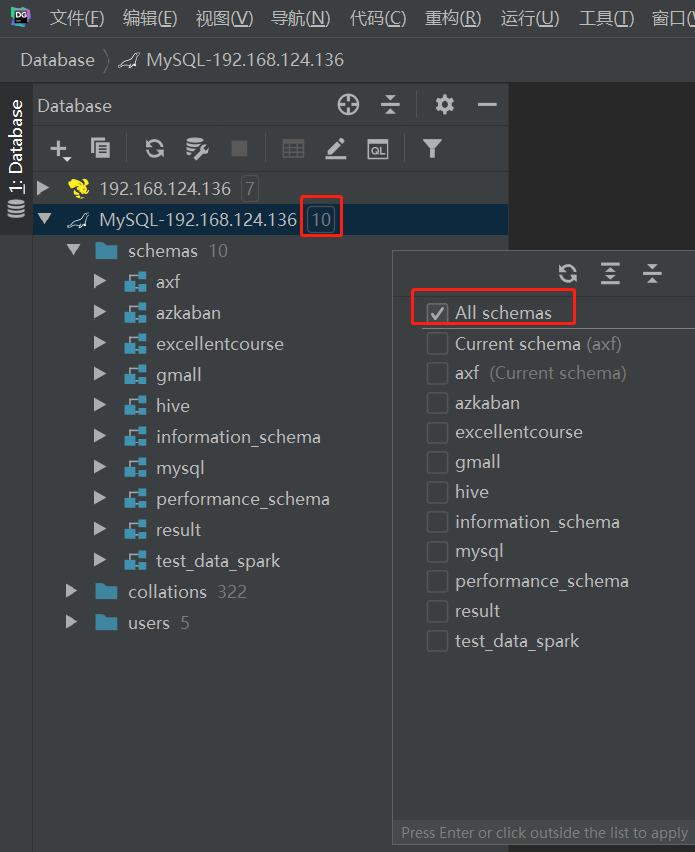This screenshot has height=852, width=695.
Task: Click the database stack icon on side tab
Action: point(16,209)
